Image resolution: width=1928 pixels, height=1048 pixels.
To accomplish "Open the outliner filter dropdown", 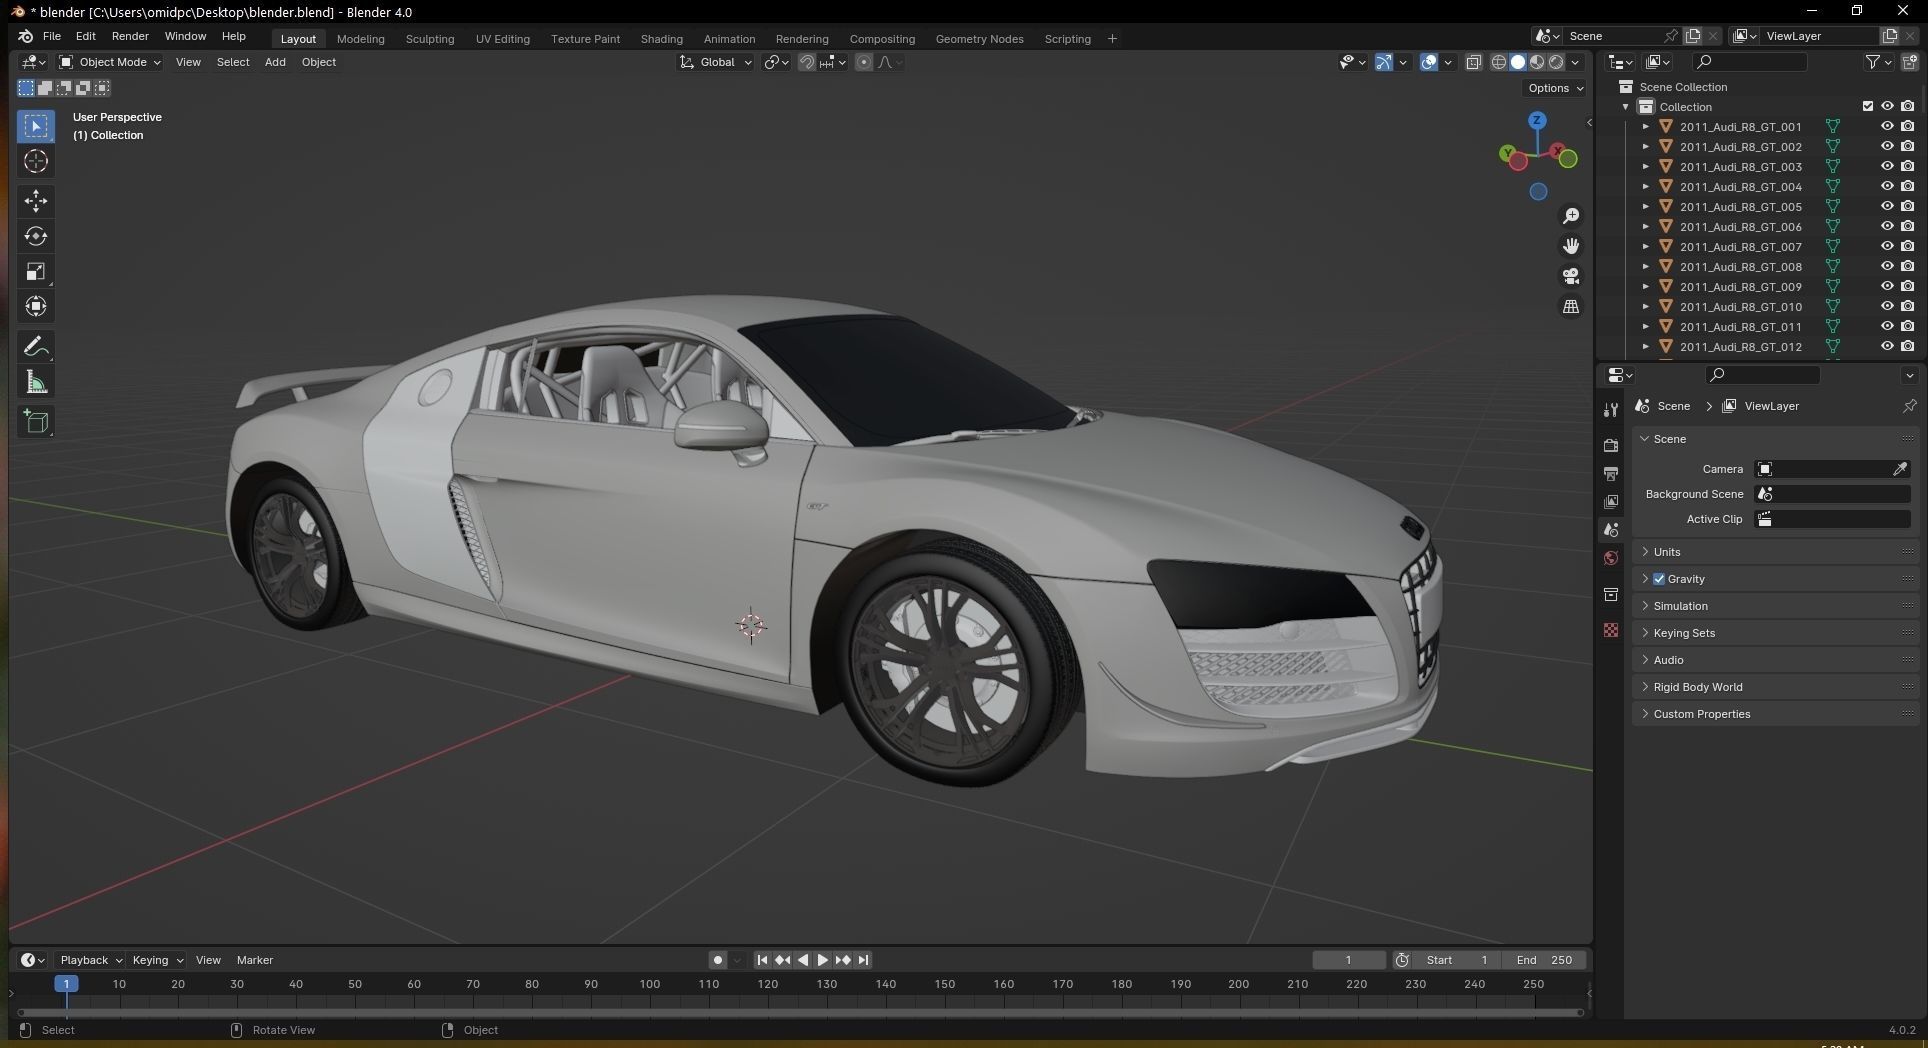I will coord(1878,62).
